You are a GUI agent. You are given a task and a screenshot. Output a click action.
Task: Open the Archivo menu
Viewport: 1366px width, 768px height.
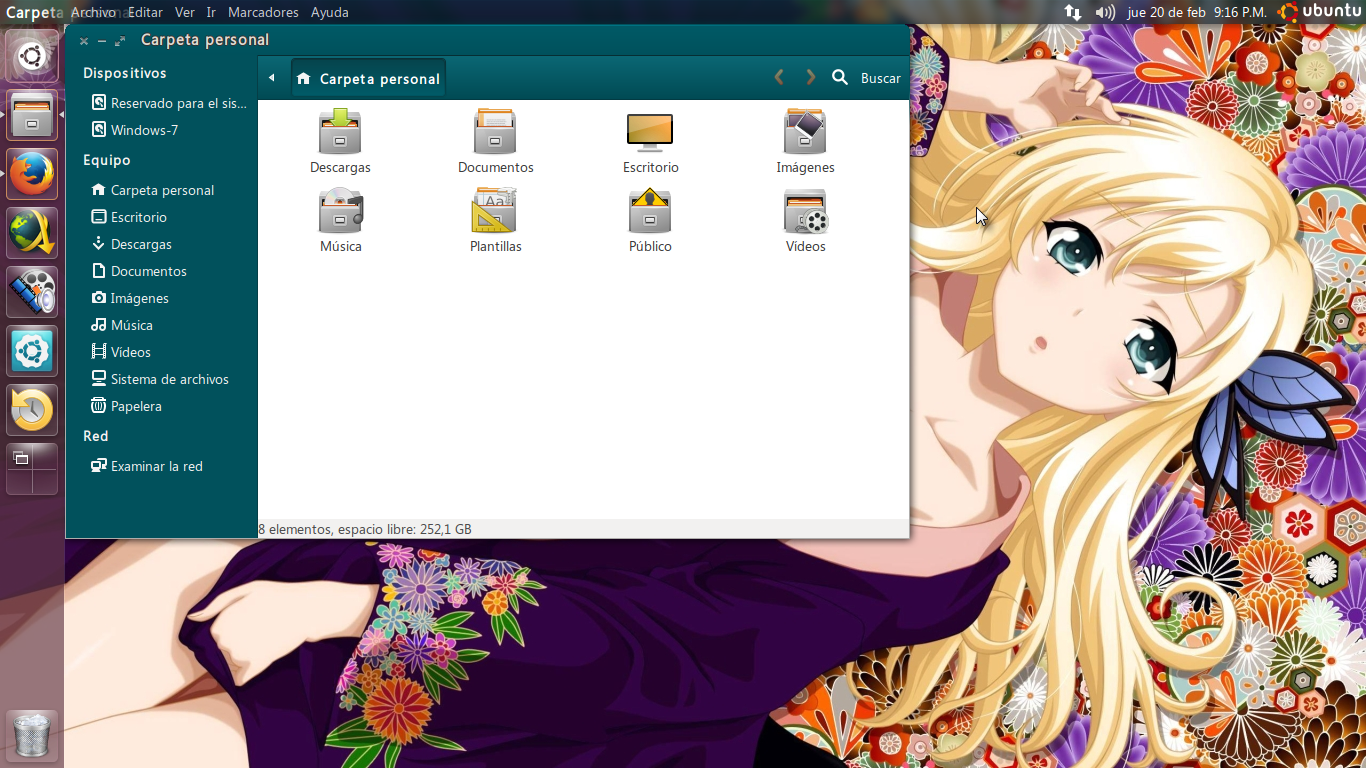tap(93, 12)
